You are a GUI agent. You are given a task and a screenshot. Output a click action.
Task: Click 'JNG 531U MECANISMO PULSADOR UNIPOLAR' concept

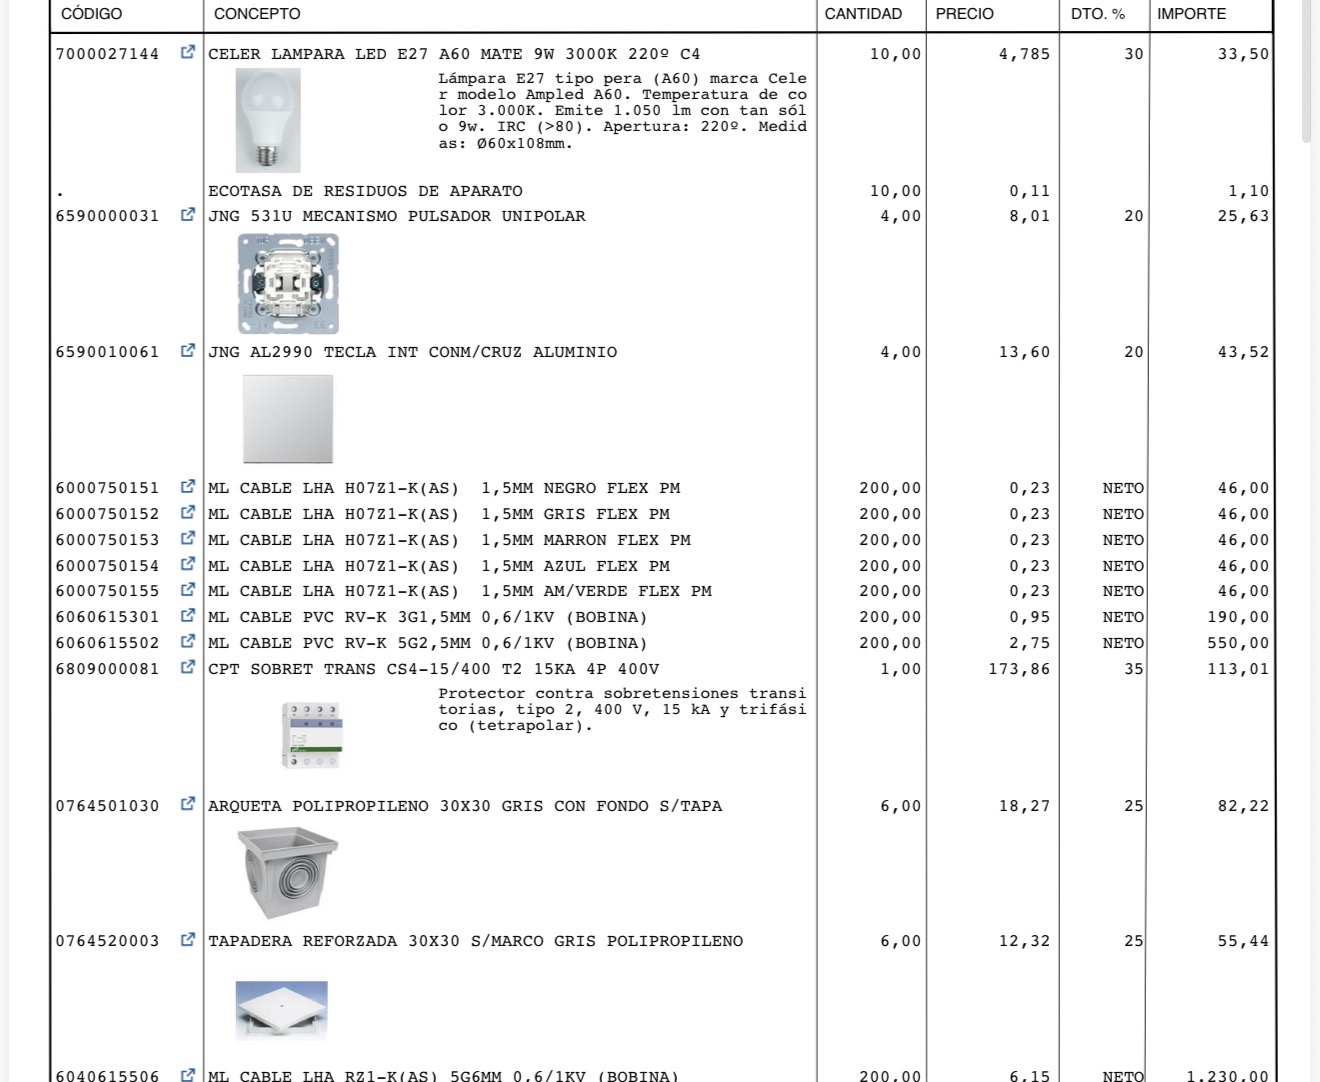[397, 216]
